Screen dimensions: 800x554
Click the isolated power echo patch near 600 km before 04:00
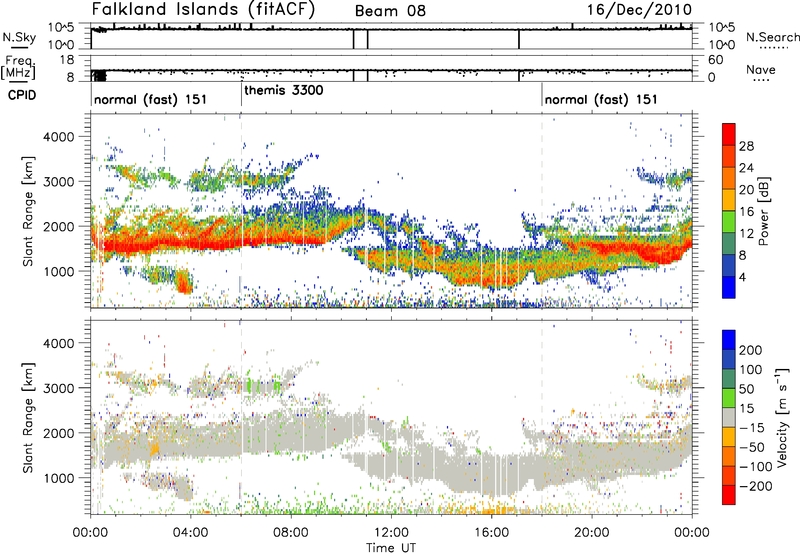click(184, 283)
